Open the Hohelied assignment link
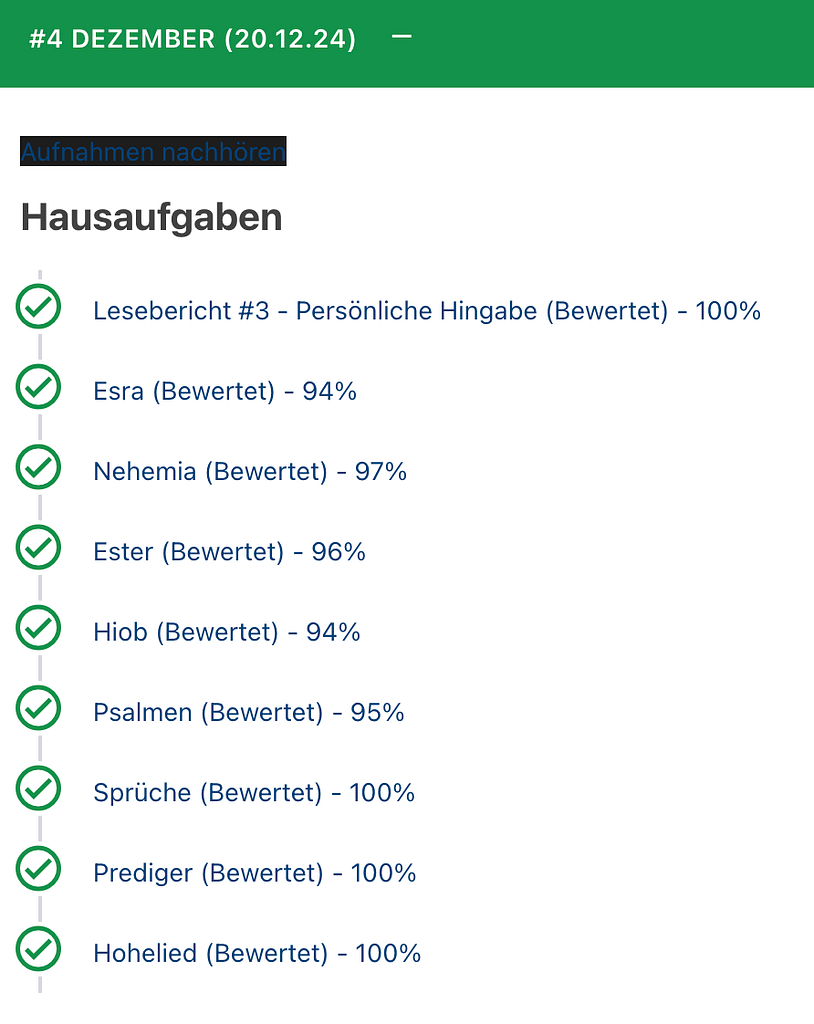Screen dimensions: 814x1024 [x=257, y=953]
